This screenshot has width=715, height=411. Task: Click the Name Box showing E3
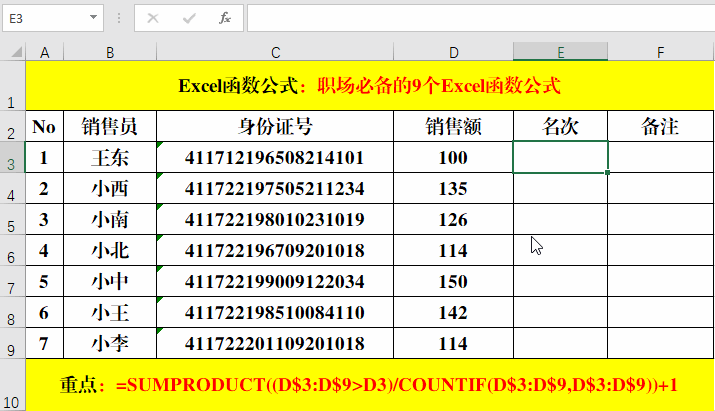53,18
